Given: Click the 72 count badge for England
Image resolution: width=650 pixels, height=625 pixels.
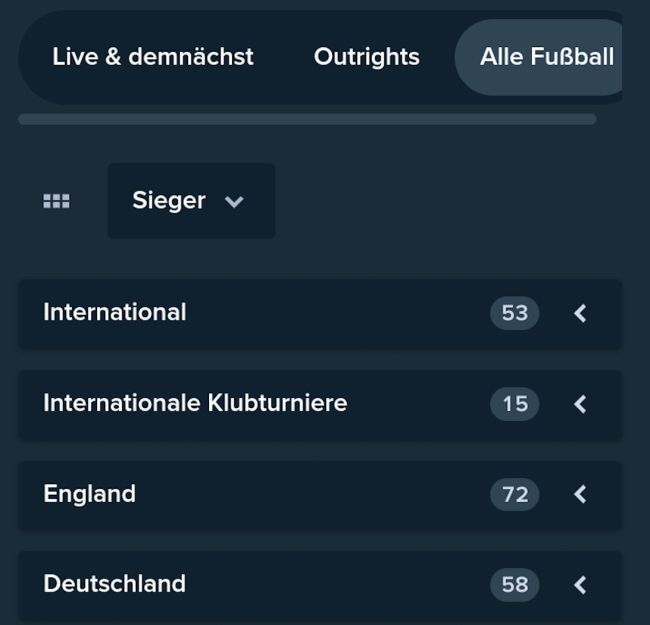Looking at the screenshot, I should point(514,494).
